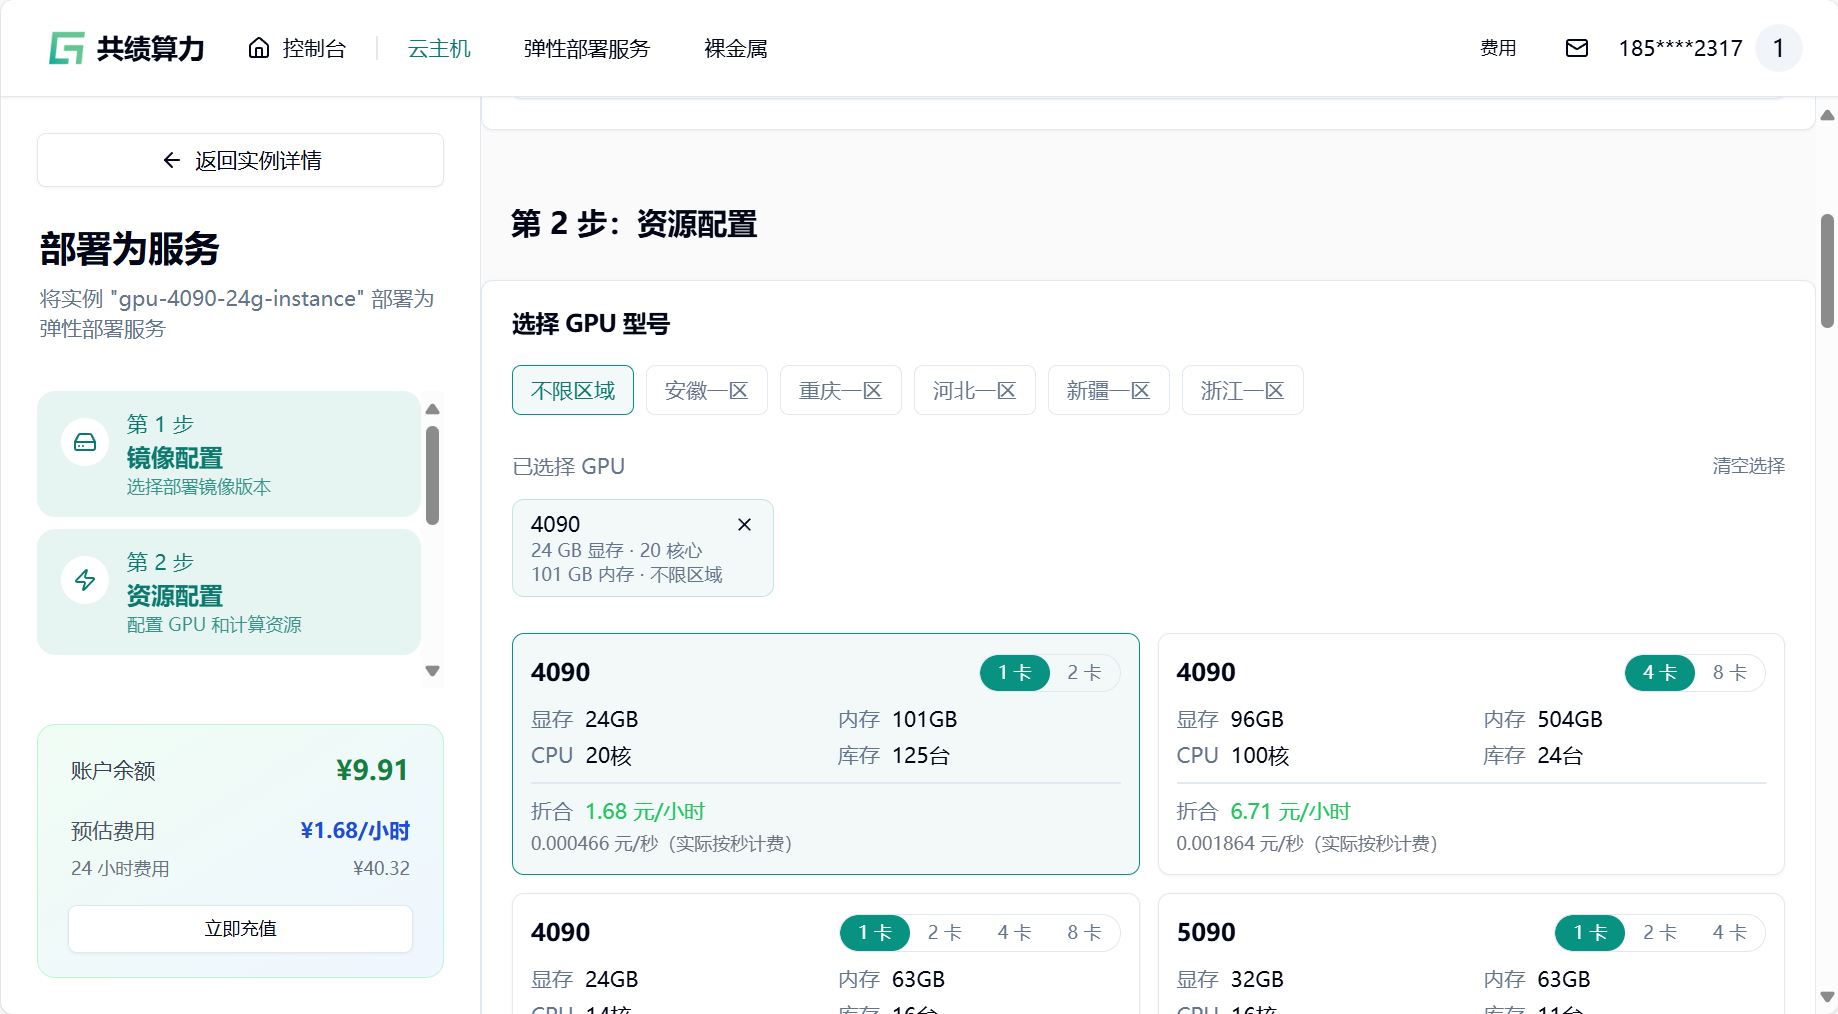Viewport: 1838px width, 1014px height.
Task: Filter GPUs by 重庆一区 region
Action: (840, 391)
